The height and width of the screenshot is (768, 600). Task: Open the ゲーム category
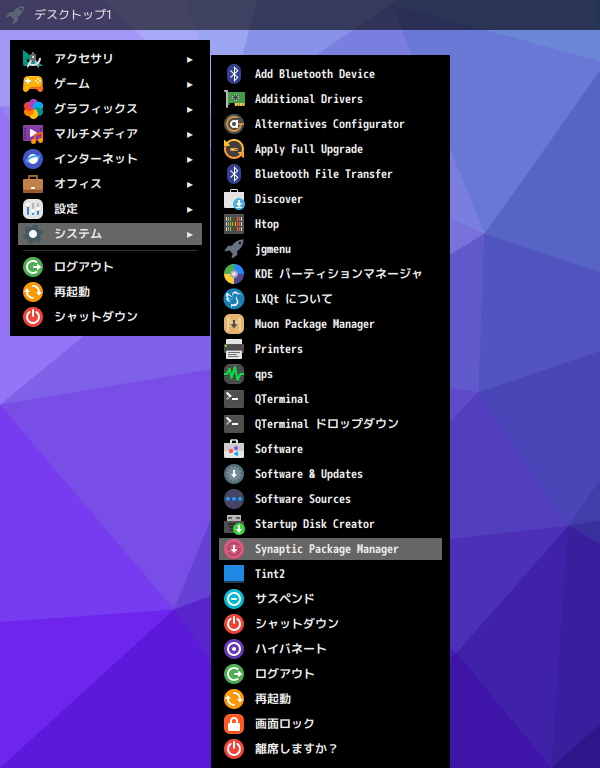tap(110, 84)
